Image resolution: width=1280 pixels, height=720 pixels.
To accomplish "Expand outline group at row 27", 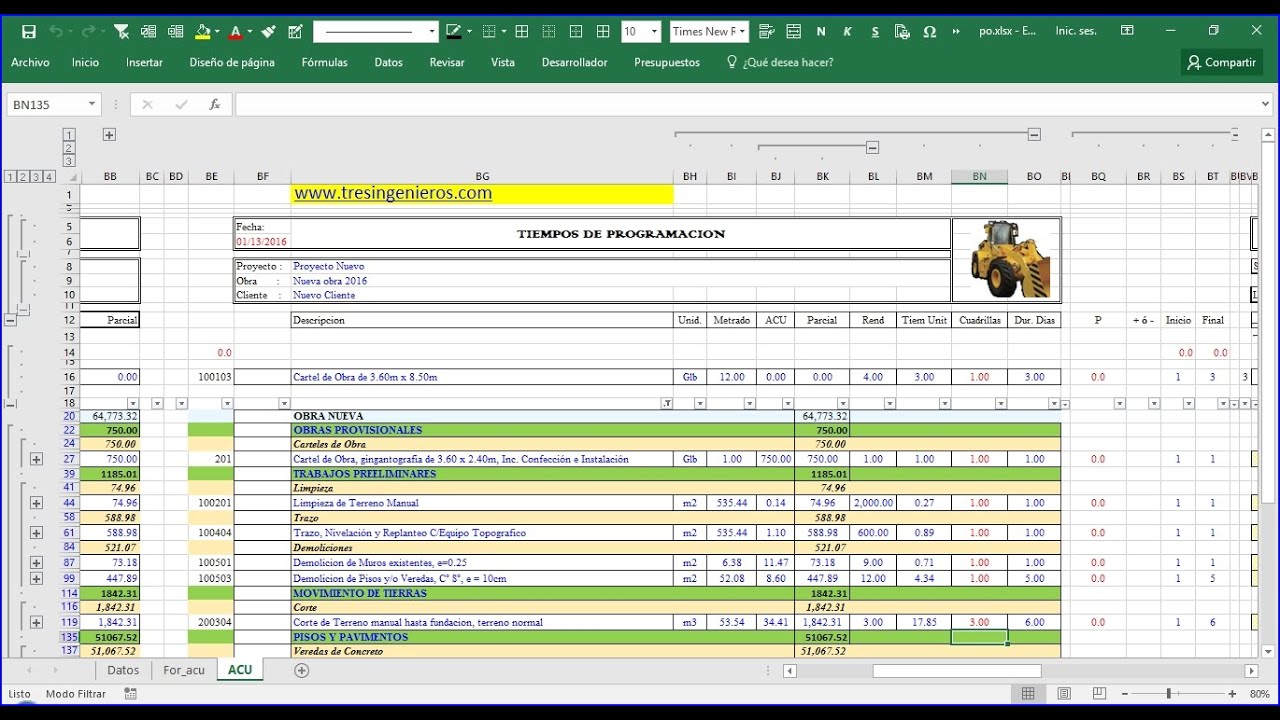I will (x=37, y=459).
